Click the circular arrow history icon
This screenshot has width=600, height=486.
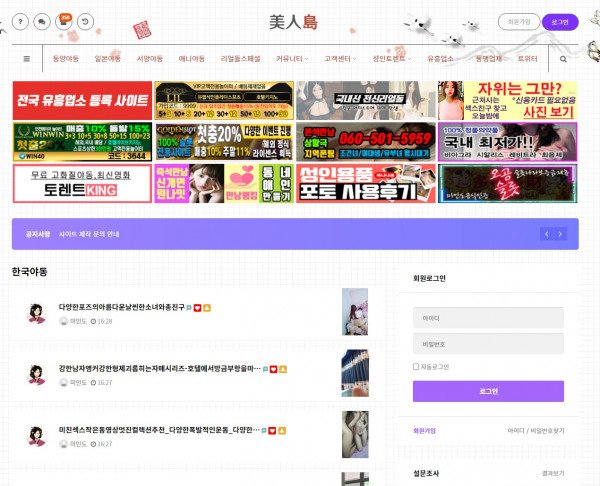point(85,21)
